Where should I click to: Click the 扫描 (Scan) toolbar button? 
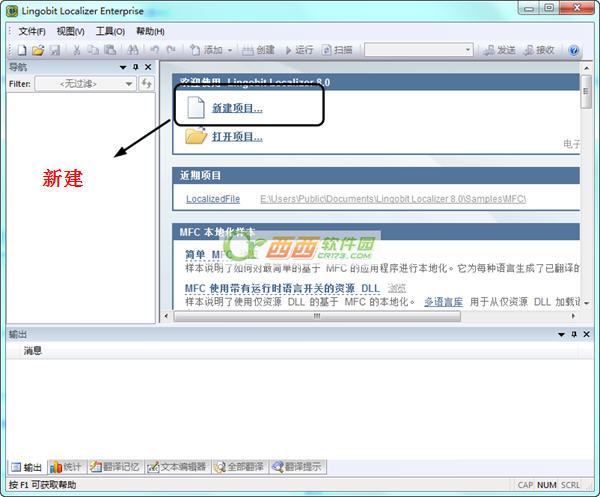(x=337, y=50)
